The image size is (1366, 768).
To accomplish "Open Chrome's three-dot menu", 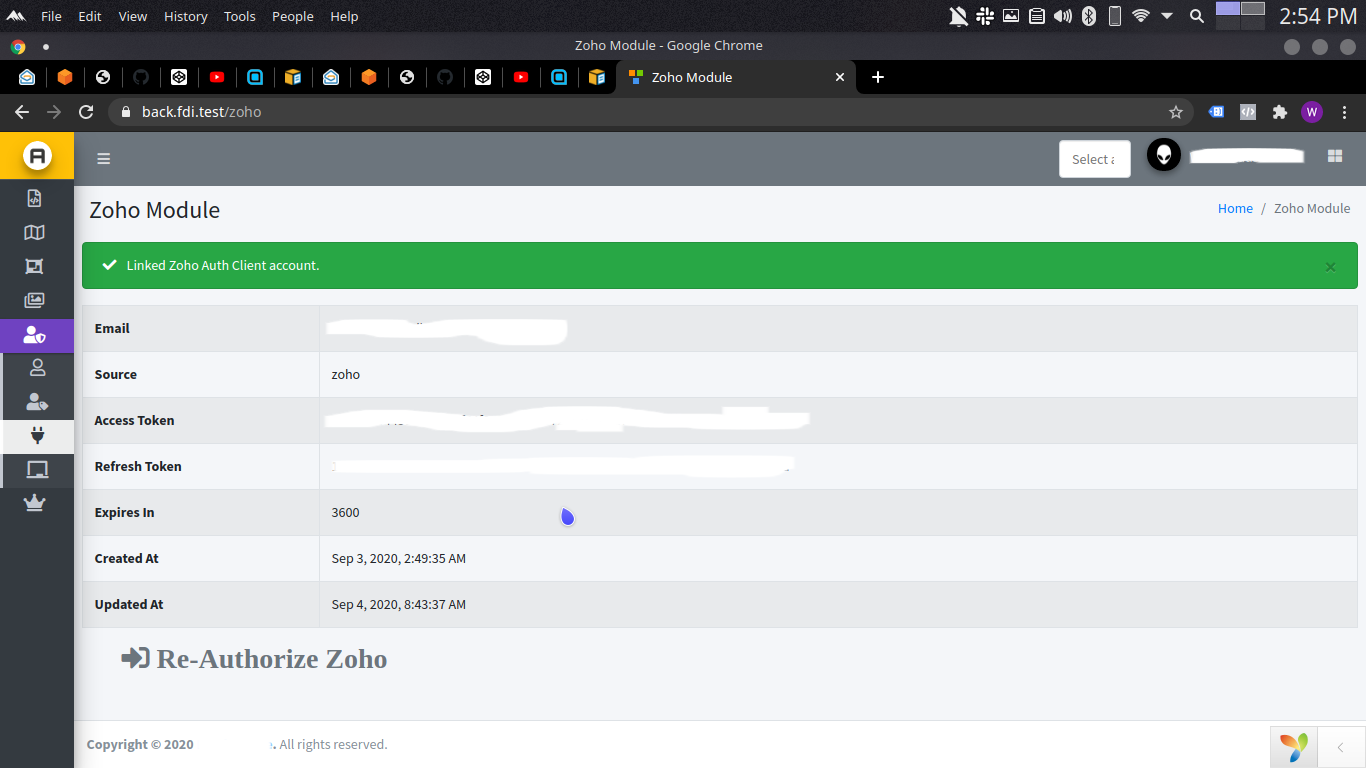I will [x=1345, y=112].
